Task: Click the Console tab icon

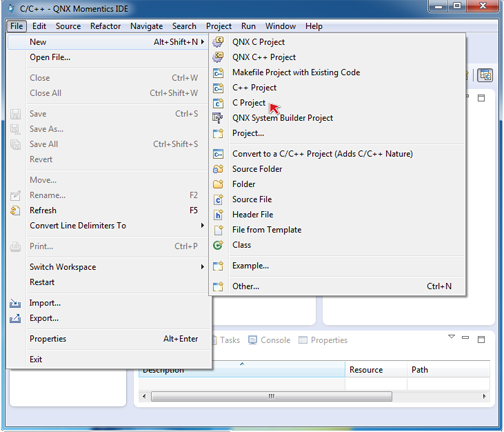Action: click(x=253, y=340)
